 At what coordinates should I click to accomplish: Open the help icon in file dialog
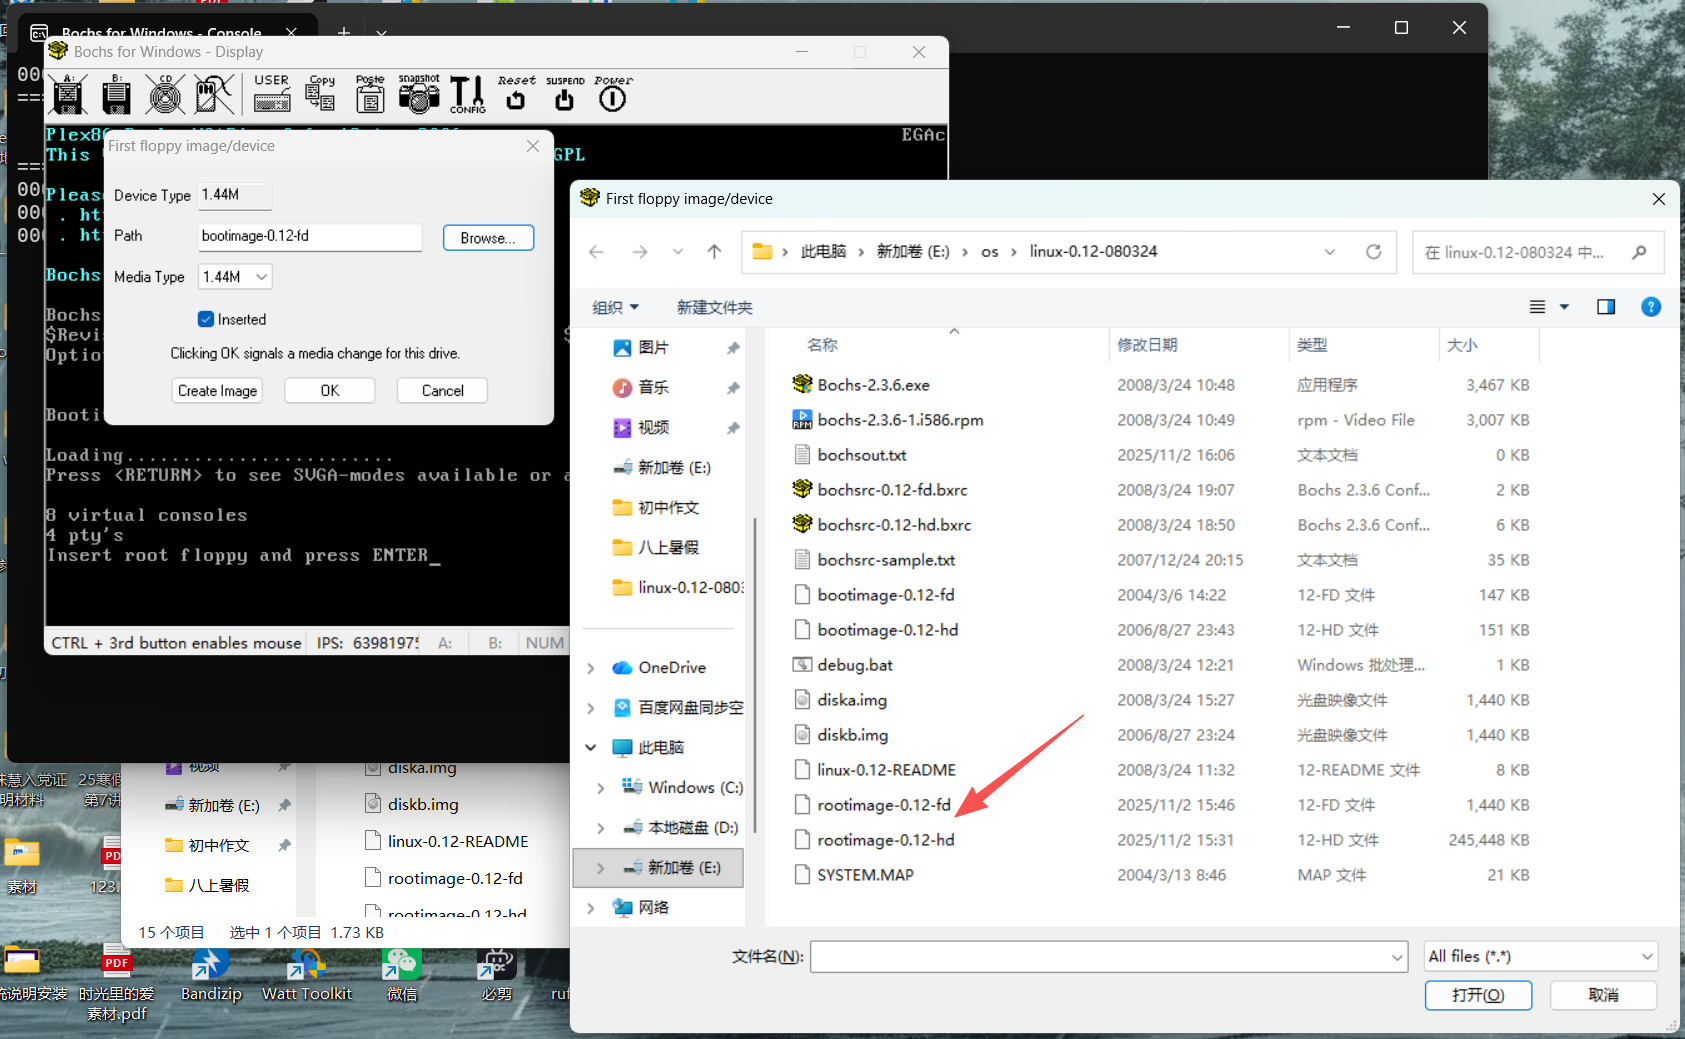coord(1651,307)
